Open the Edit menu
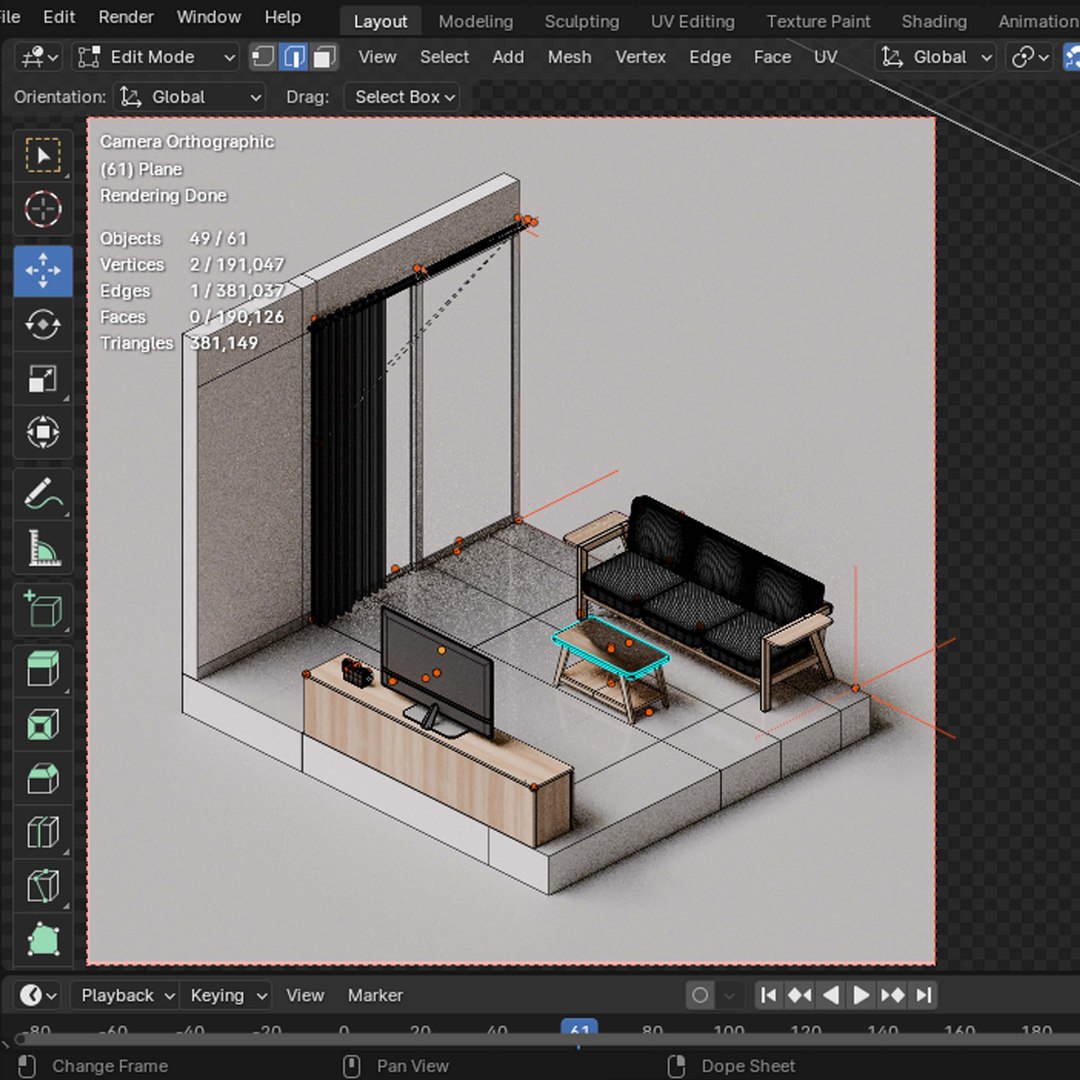 (59, 17)
